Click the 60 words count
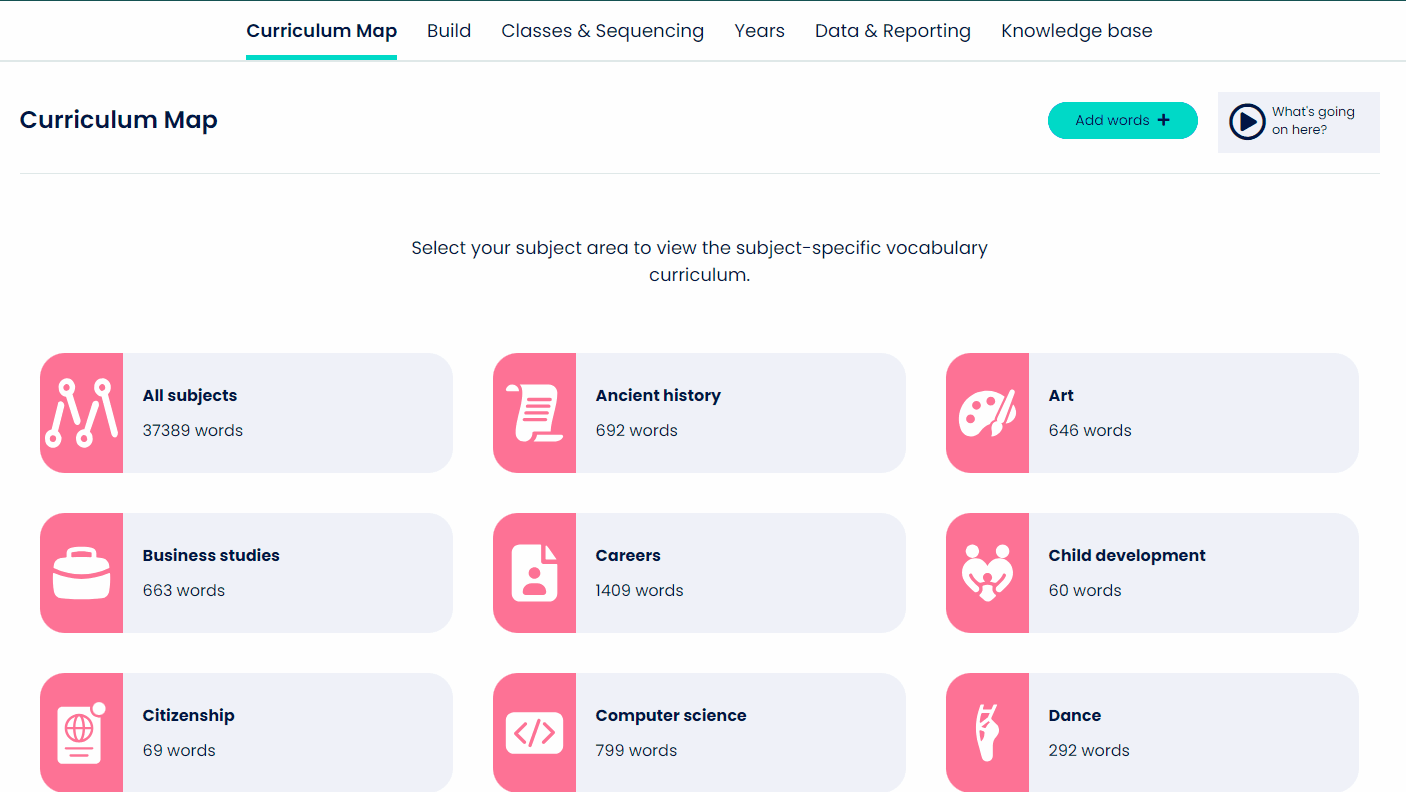Image resolution: width=1406 pixels, height=792 pixels. pyautogui.click(x=1085, y=590)
